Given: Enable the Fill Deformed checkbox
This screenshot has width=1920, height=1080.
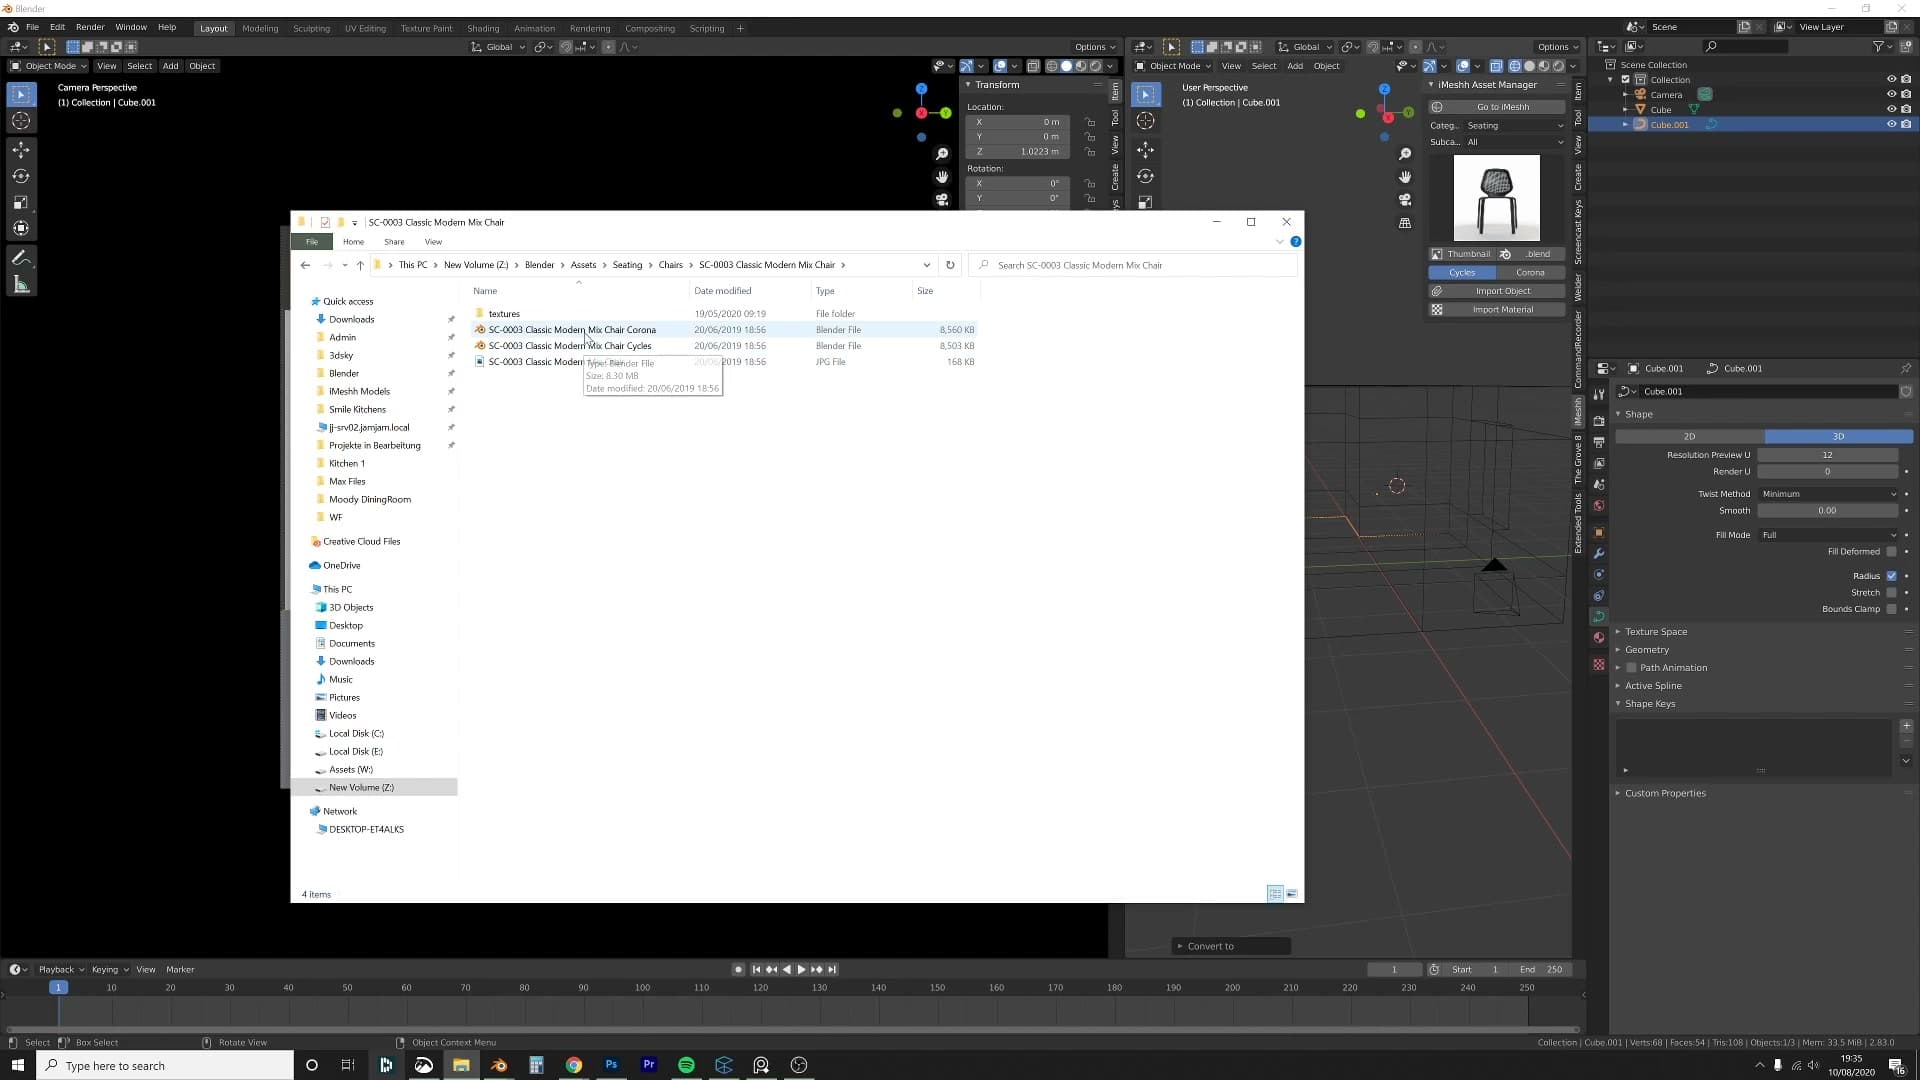Looking at the screenshot, I should [x=1891, y=552].
